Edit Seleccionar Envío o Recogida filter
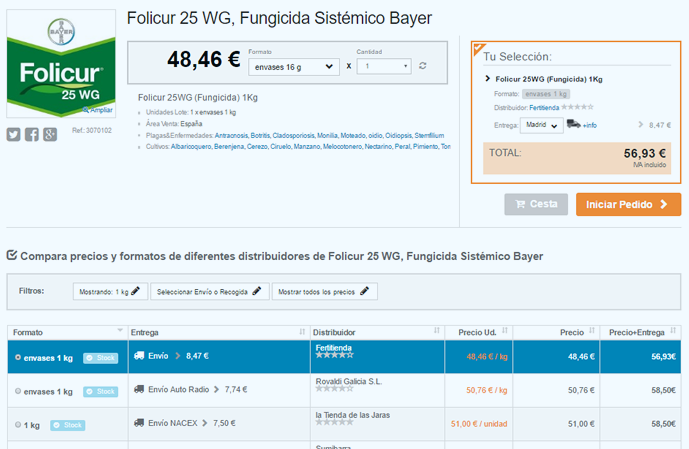689x449 pixels. click(x=210, y=291)
